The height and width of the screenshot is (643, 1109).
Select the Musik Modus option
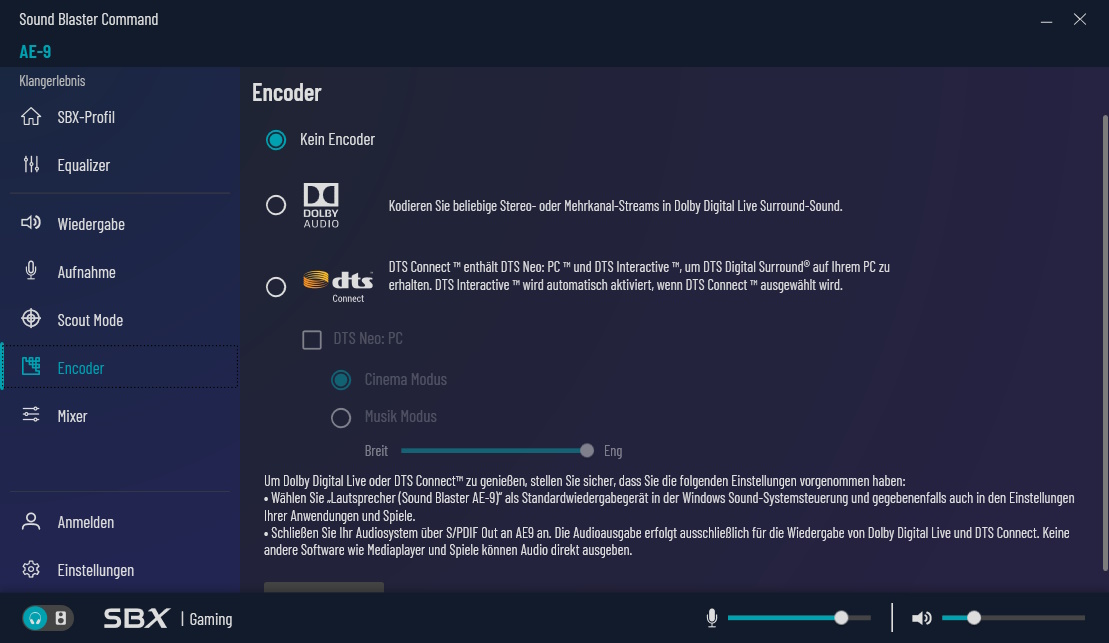coord(340,417)
